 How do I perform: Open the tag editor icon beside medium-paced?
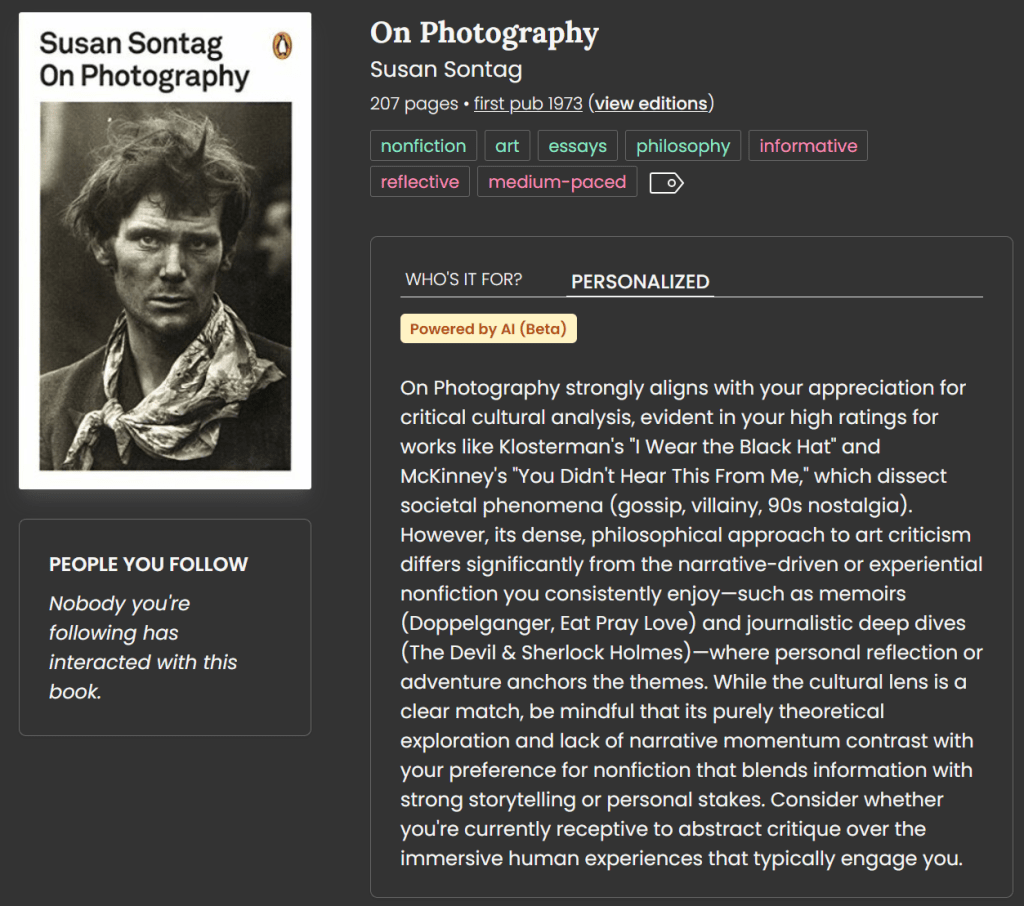pos(668,182)
